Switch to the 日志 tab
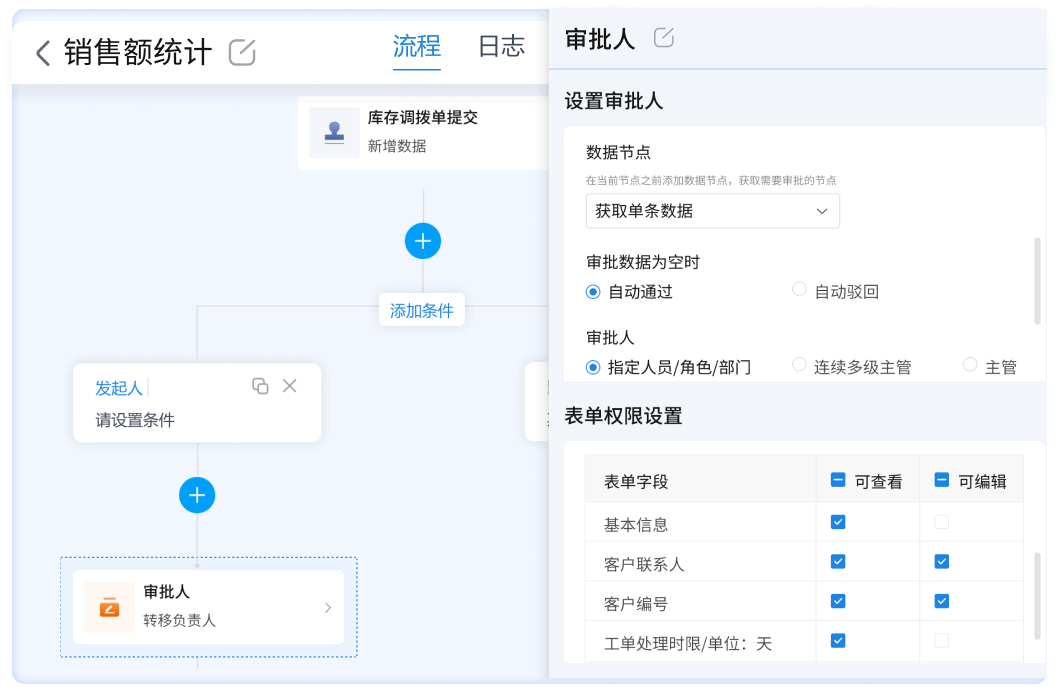1059x687 pixels. pyautogui.click(x=501, y=47)
